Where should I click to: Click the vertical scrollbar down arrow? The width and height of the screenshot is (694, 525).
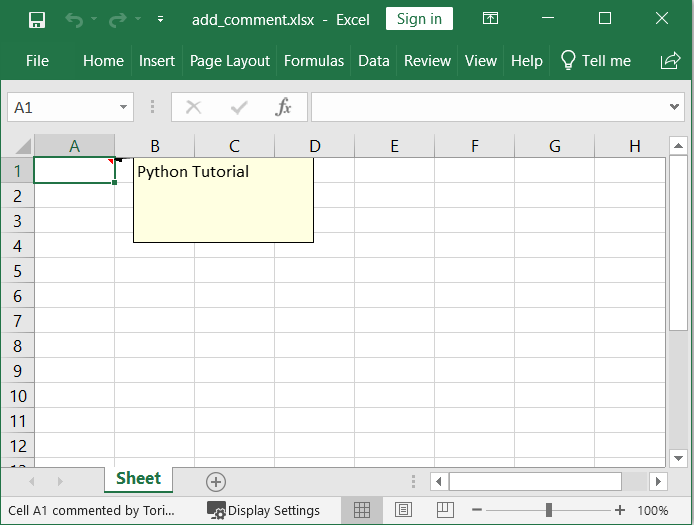[678, 458]
